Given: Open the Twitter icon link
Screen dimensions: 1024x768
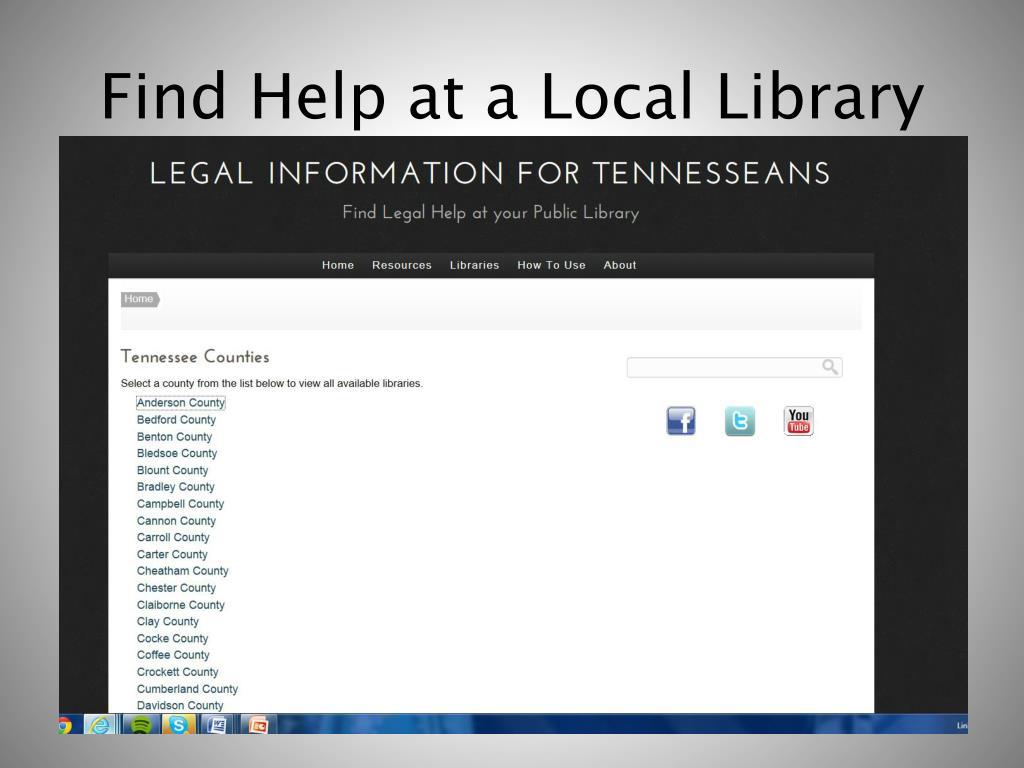Looking at the screenshot, I should [x=740, y=421].
